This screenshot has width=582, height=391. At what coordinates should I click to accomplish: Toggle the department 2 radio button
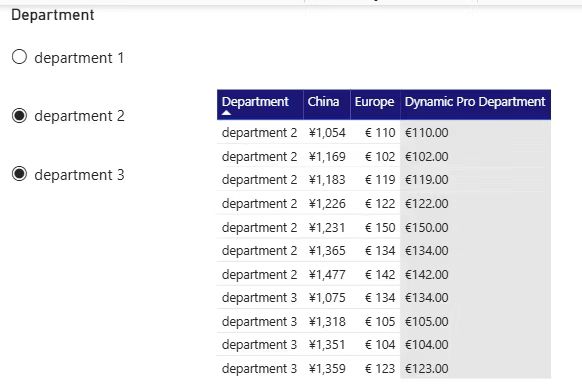pos(19,115)
